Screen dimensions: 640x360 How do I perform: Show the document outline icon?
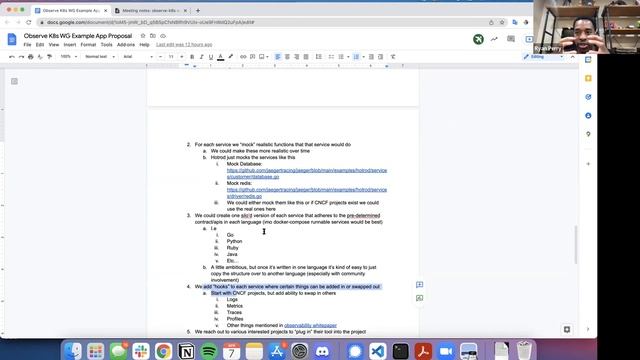(x=14, y=81)
